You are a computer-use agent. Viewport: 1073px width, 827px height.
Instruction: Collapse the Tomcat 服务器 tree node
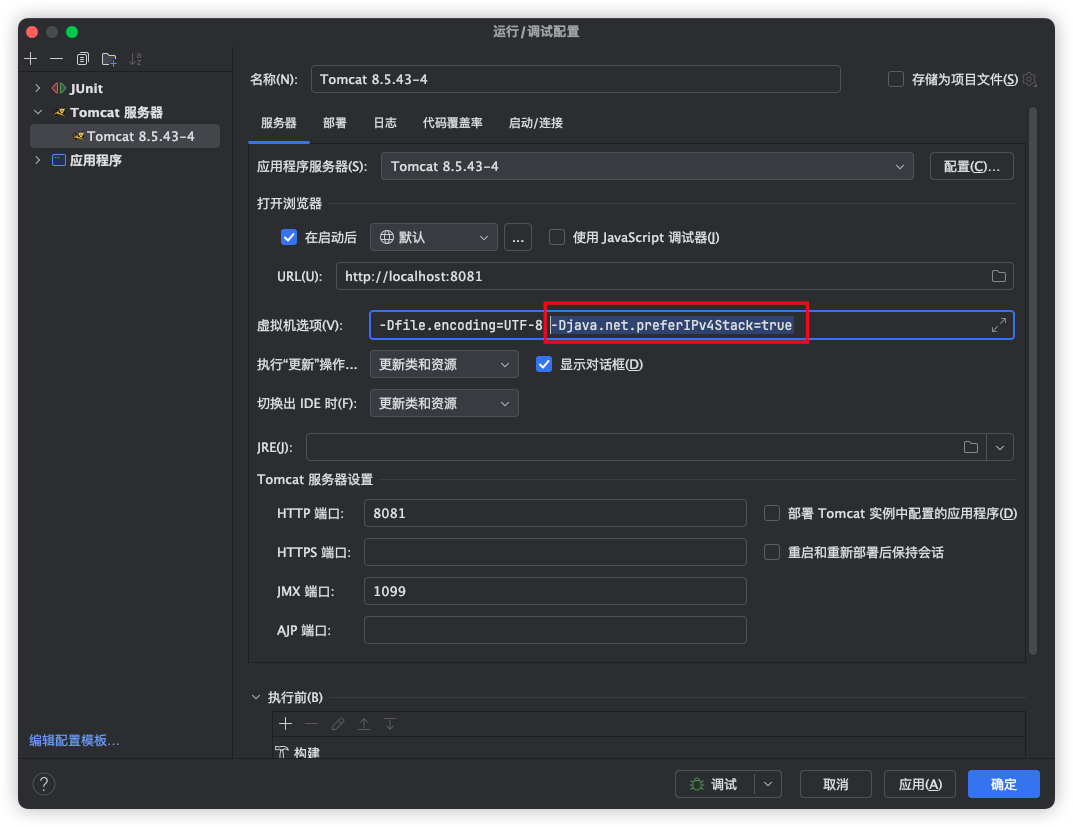pyautogui.click(x=38, y=112)
